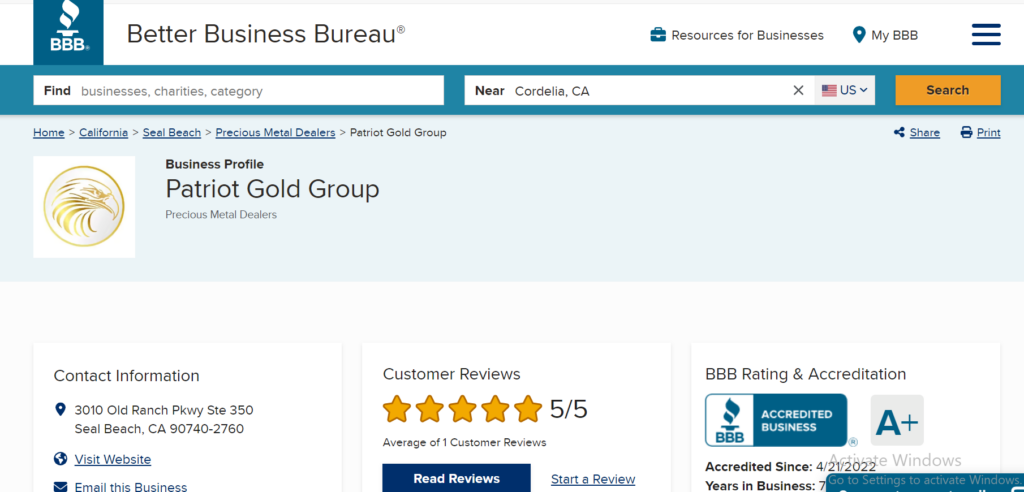
Task: Click the Read Reviews button
Action: pos(456,478)
